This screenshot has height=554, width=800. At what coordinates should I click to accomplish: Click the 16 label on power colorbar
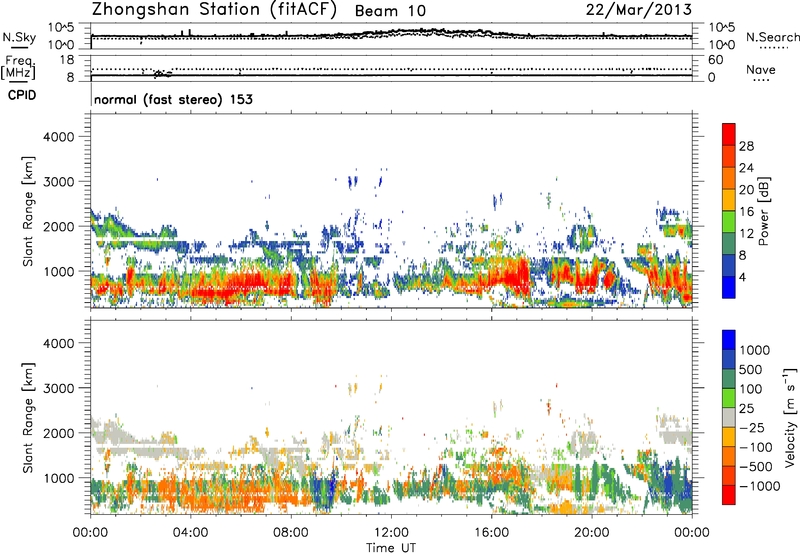tap(746, 212)
